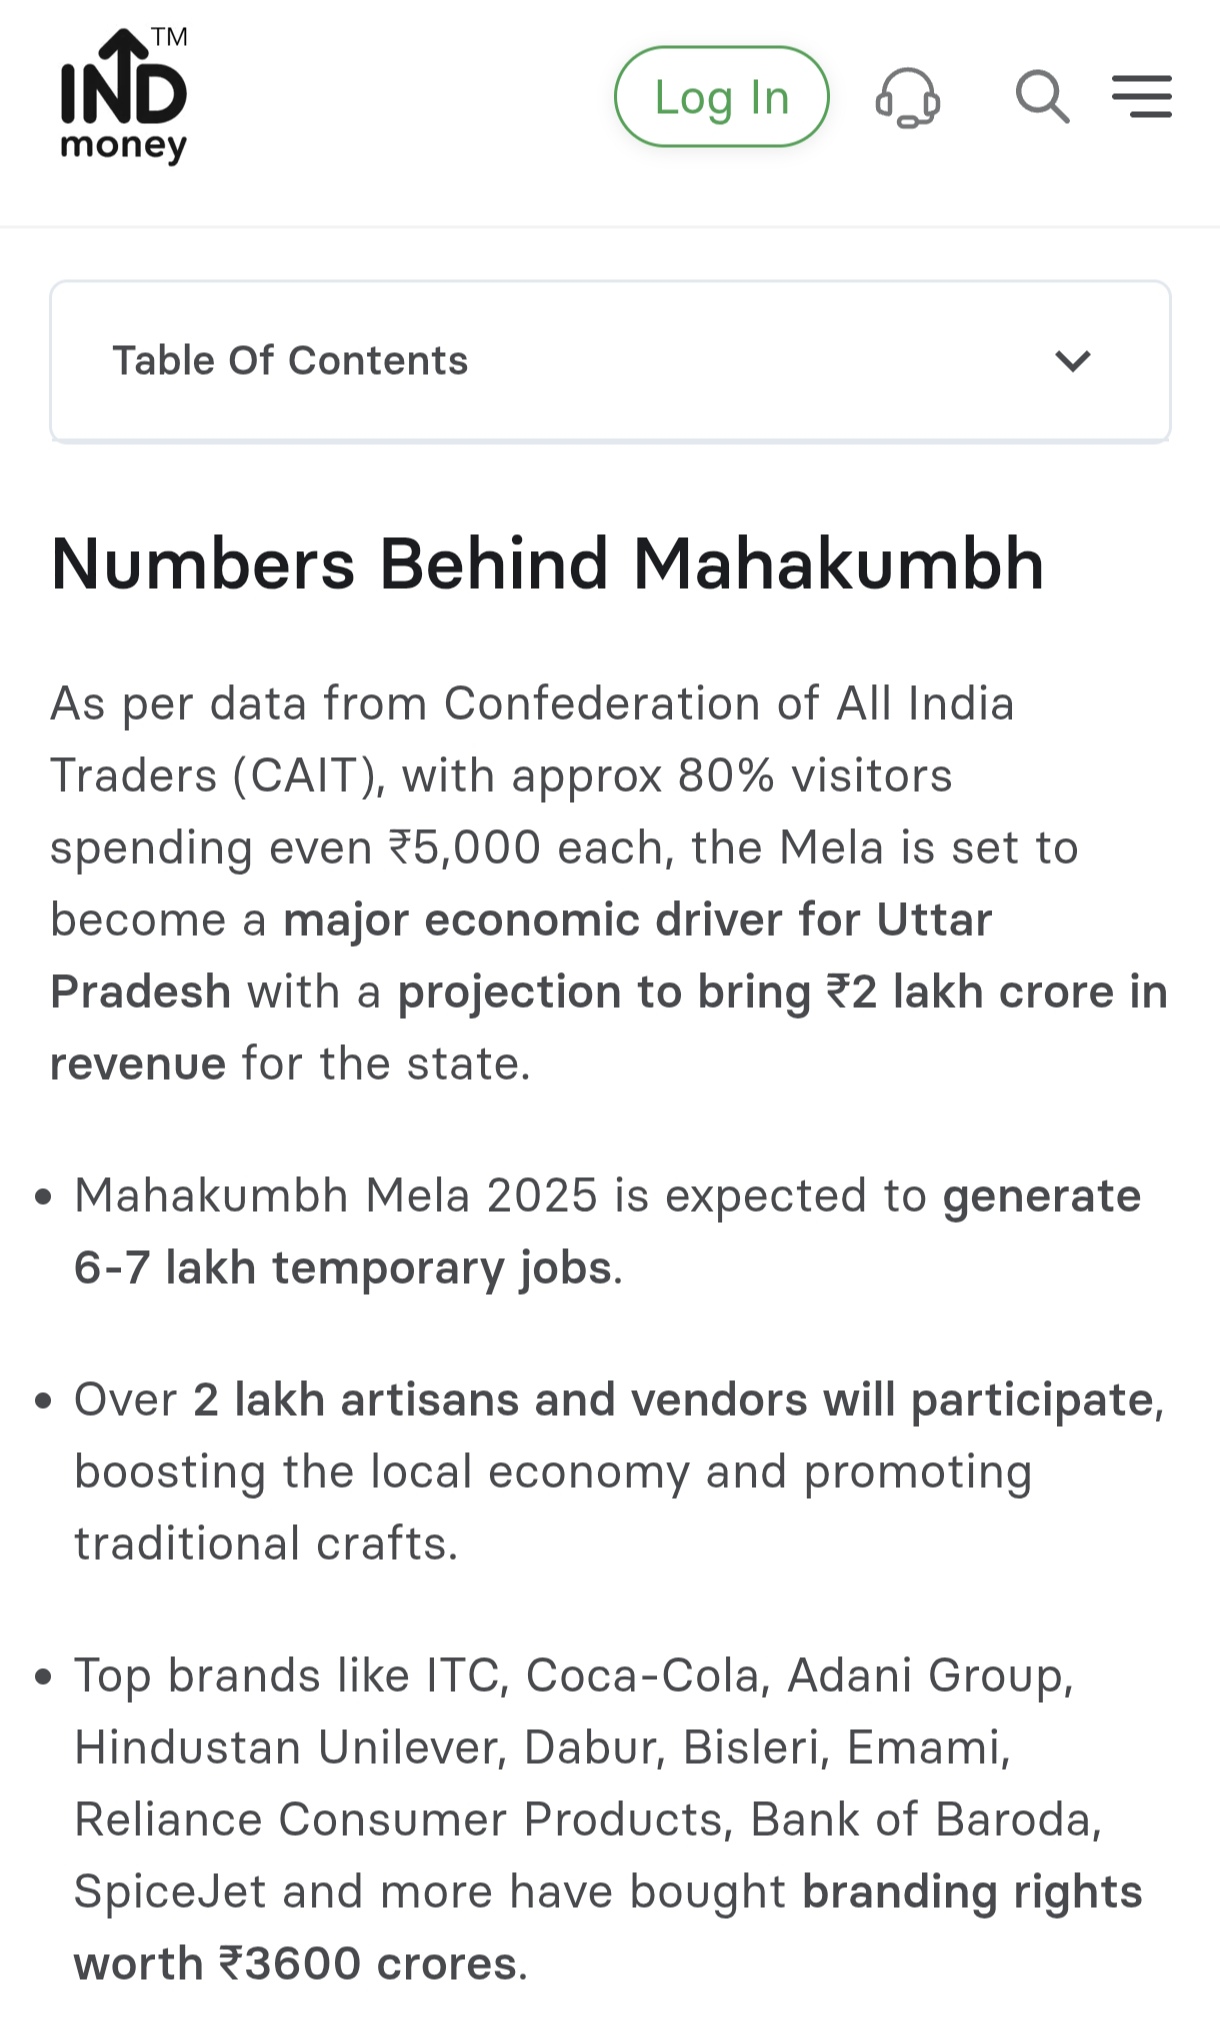Click bold text "major economic driver for Uttar"
The image size is (1220, 2033).
click(637, 920)
